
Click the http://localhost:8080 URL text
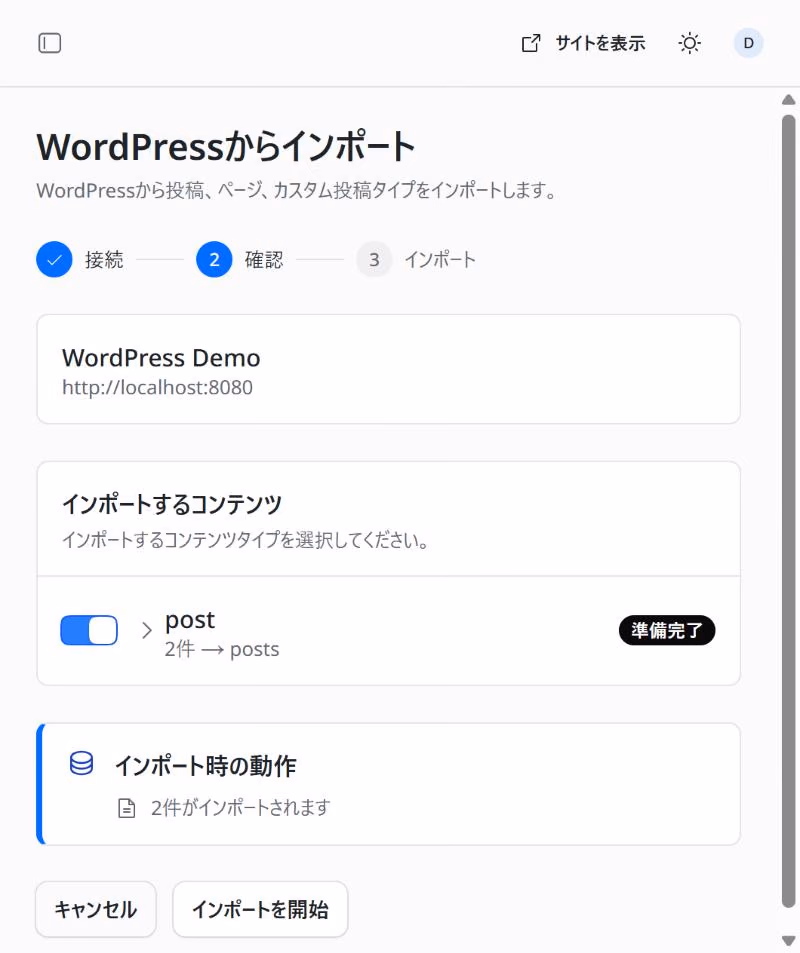click(157, 387)
